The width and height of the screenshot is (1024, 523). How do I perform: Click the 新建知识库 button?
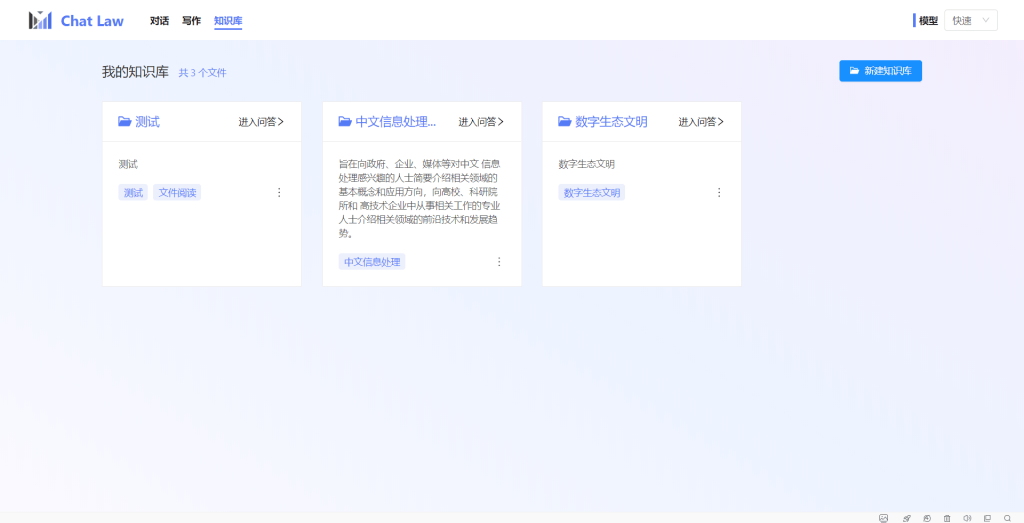880,71
